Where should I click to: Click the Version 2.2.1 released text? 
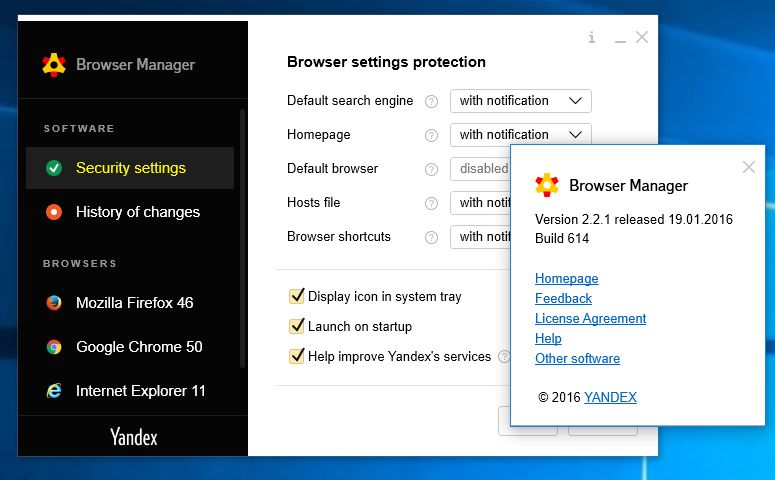click(634, 219)
